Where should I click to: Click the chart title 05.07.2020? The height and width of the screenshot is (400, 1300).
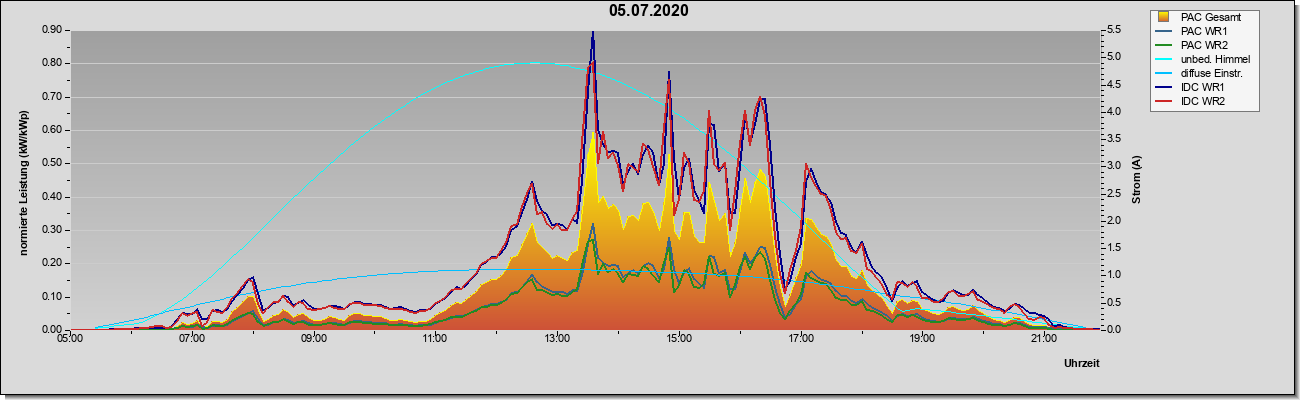coord(649,11)
